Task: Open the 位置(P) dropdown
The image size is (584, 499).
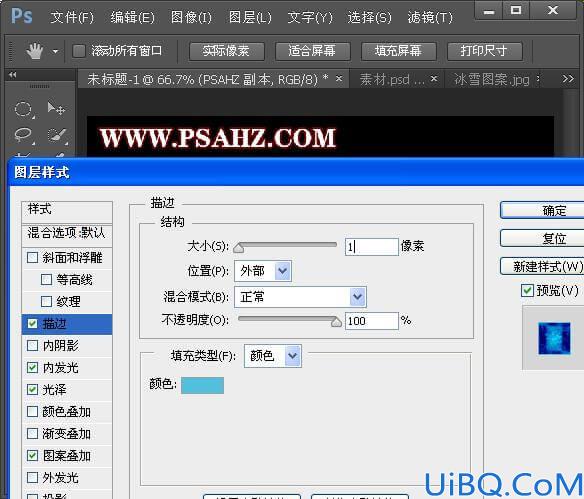Action: coord(263,271)
